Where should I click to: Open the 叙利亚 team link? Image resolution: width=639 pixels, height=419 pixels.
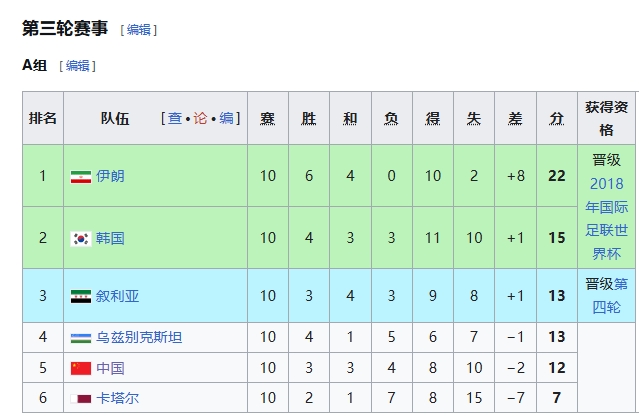click(118, 296)
